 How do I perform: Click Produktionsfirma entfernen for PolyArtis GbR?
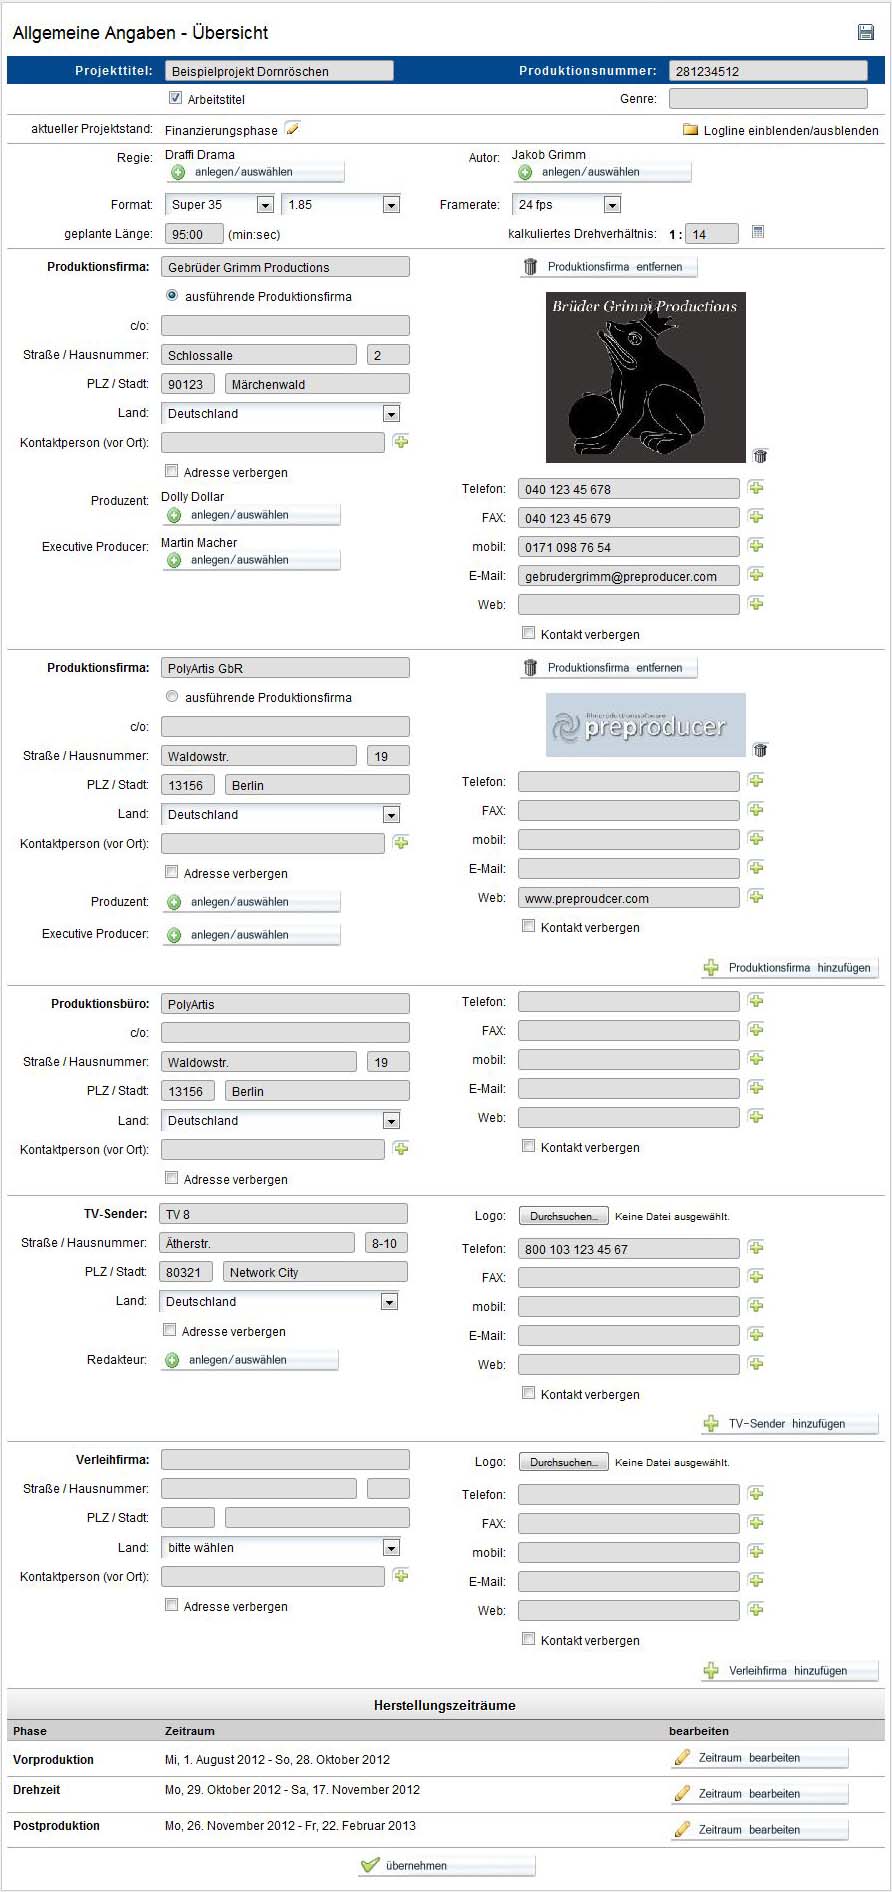pyautogui.click(x=609, y=668)
